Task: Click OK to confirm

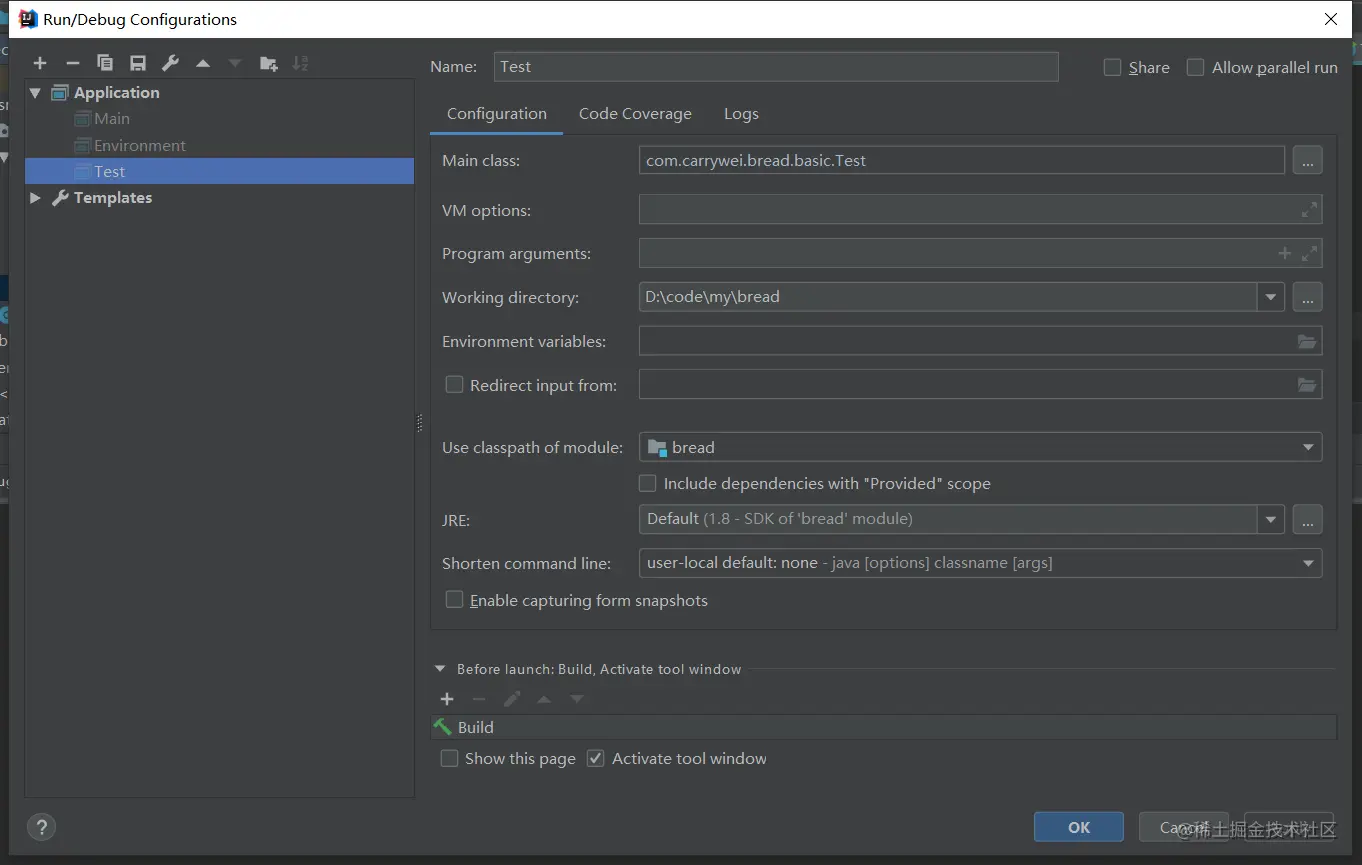Action: coord(1079,827)
